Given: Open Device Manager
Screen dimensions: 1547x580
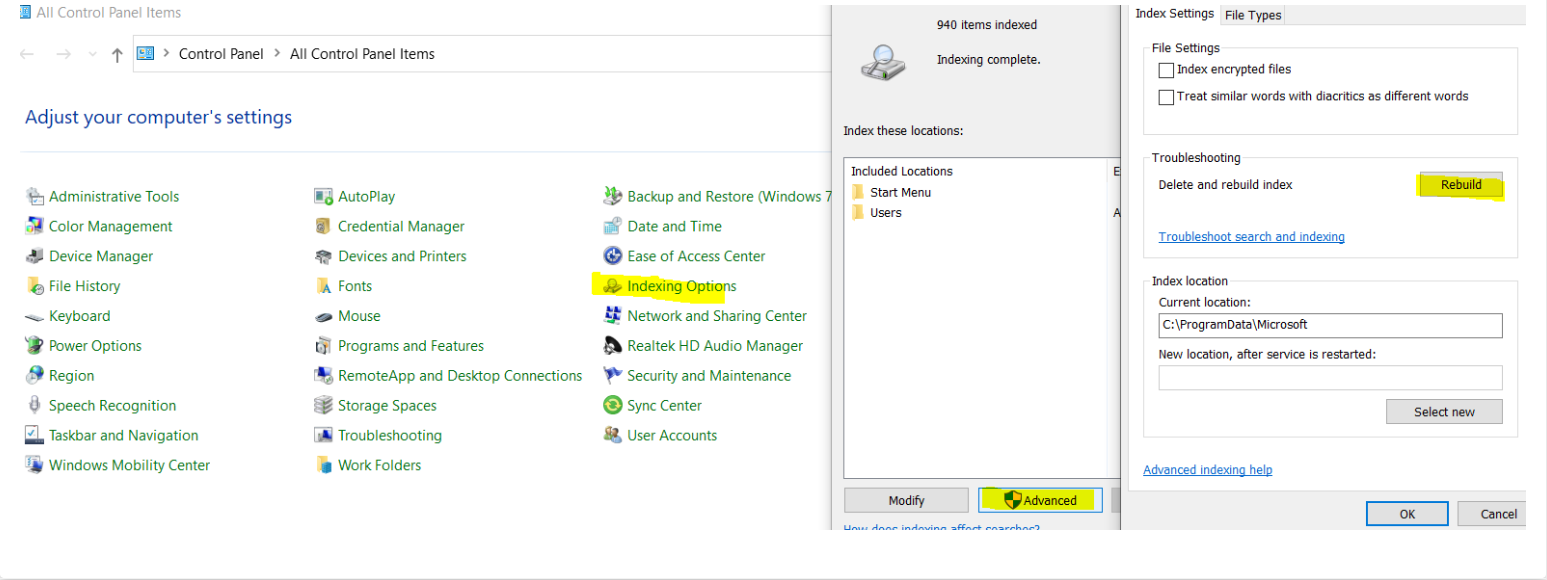Looking at the screenshot, I should point(98,256).
